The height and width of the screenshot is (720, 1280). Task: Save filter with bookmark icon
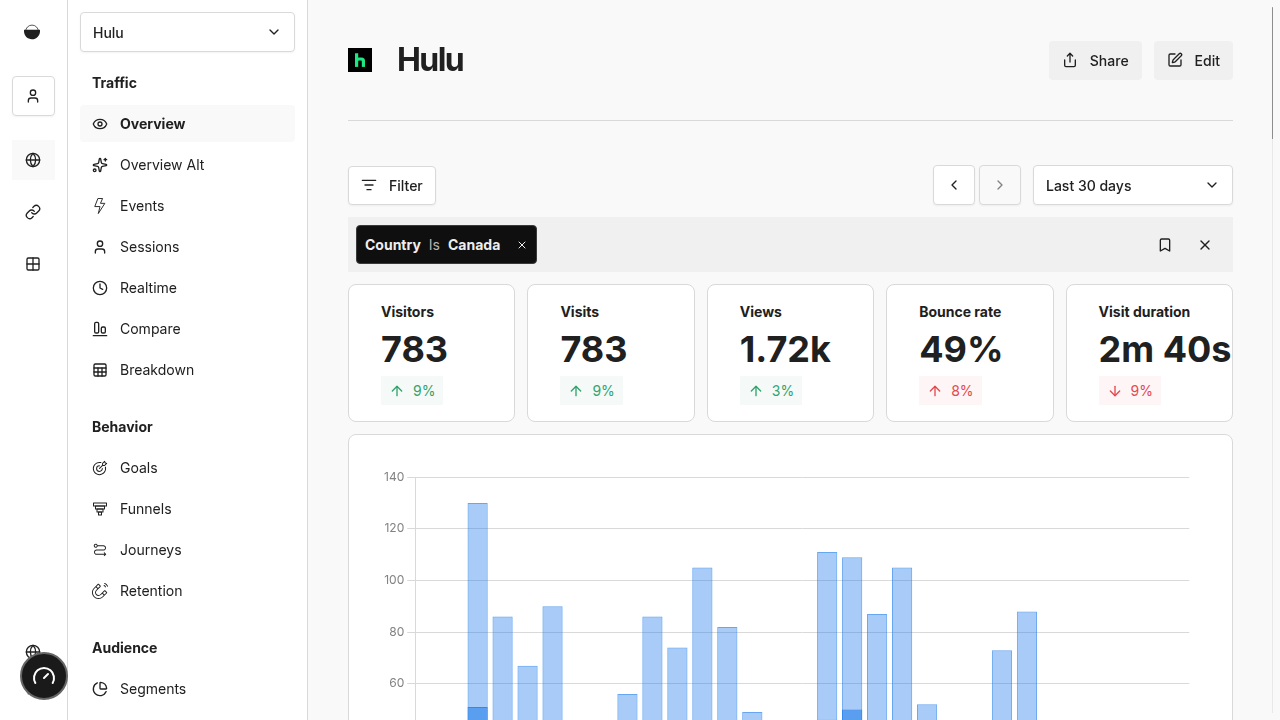pos(1165,245)
